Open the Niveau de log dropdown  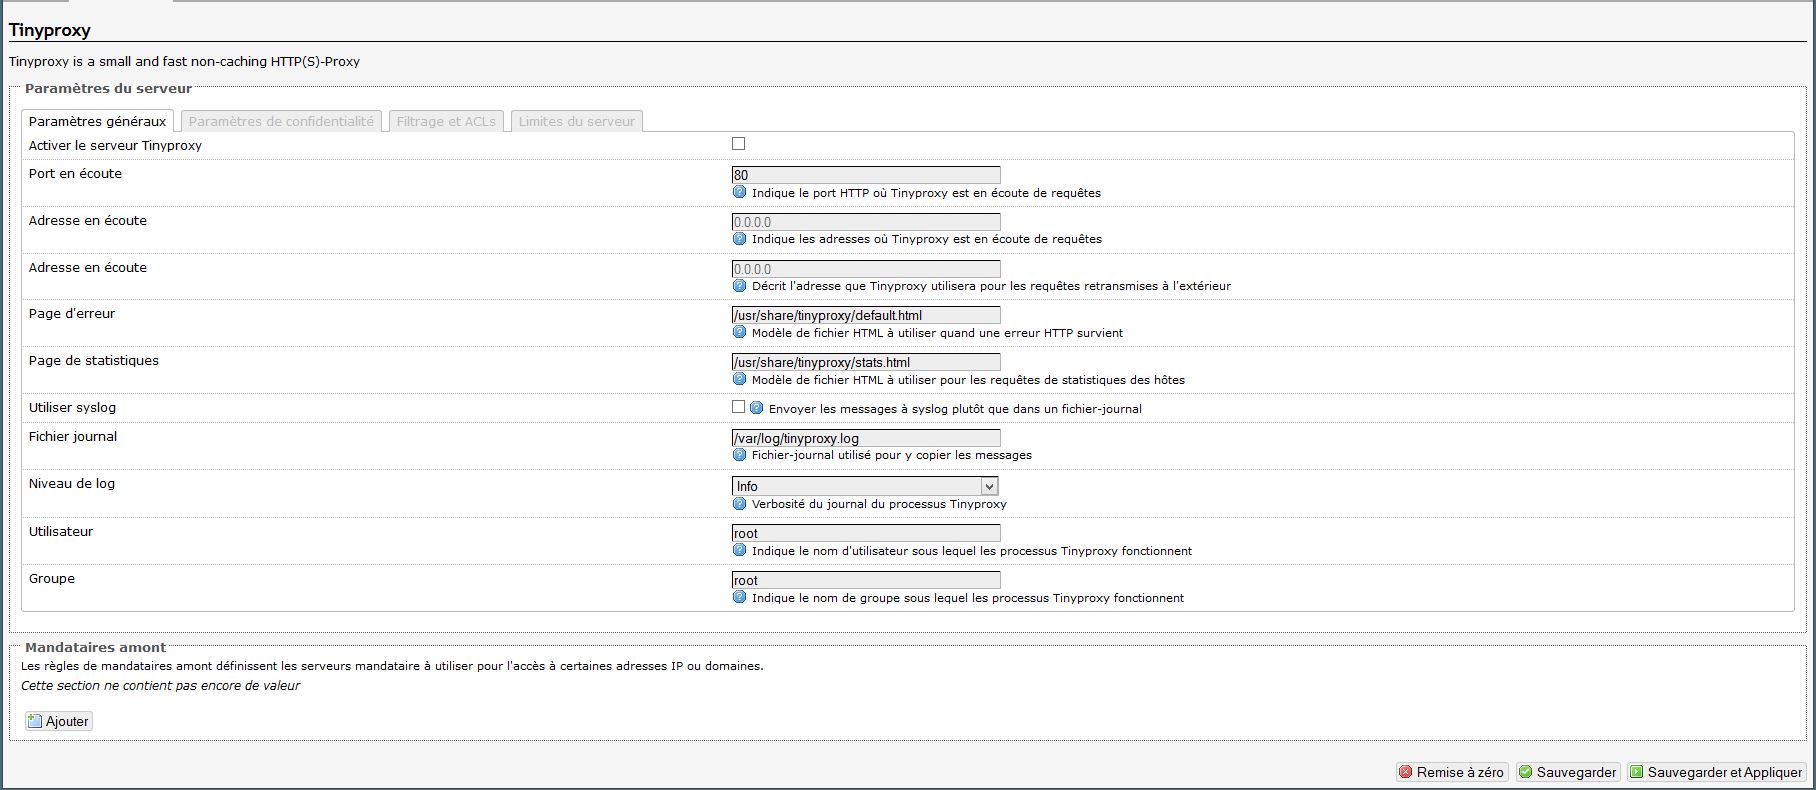[x=865, y=486]
